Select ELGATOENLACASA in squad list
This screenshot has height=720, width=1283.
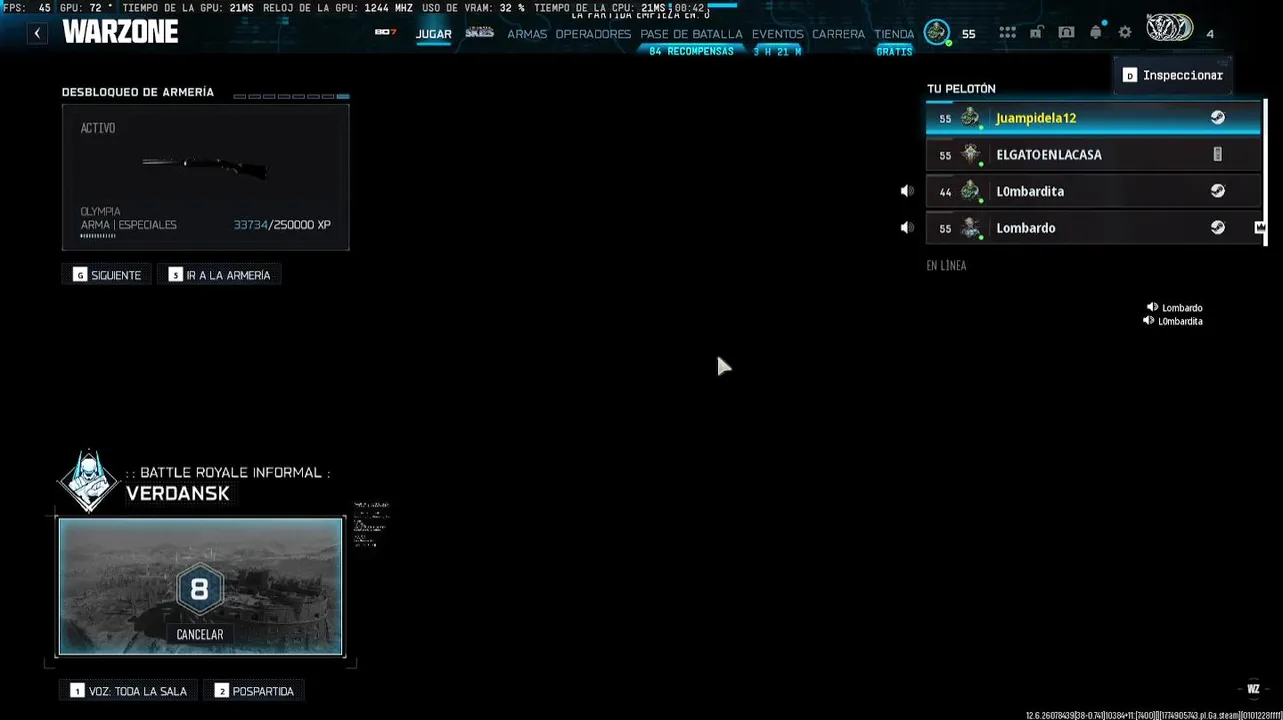(x=1094, y=155)
